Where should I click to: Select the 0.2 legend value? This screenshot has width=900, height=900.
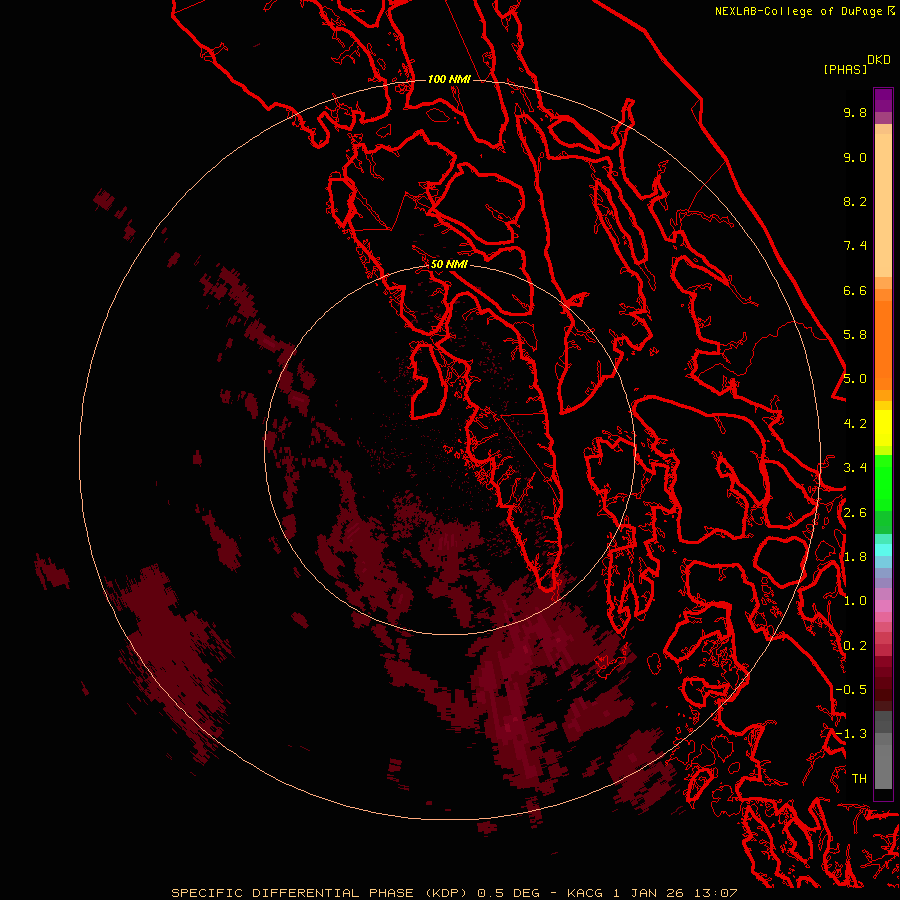point(855,646)
